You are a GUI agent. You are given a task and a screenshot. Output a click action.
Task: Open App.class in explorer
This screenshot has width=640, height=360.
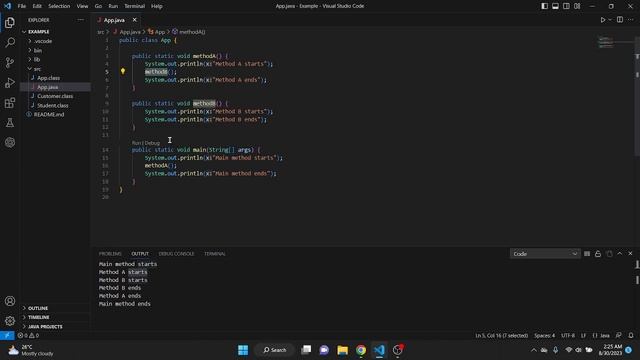56,78
